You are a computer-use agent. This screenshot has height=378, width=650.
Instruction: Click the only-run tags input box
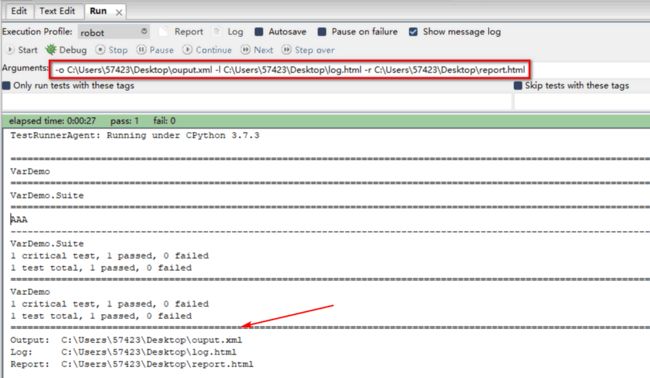256,101
